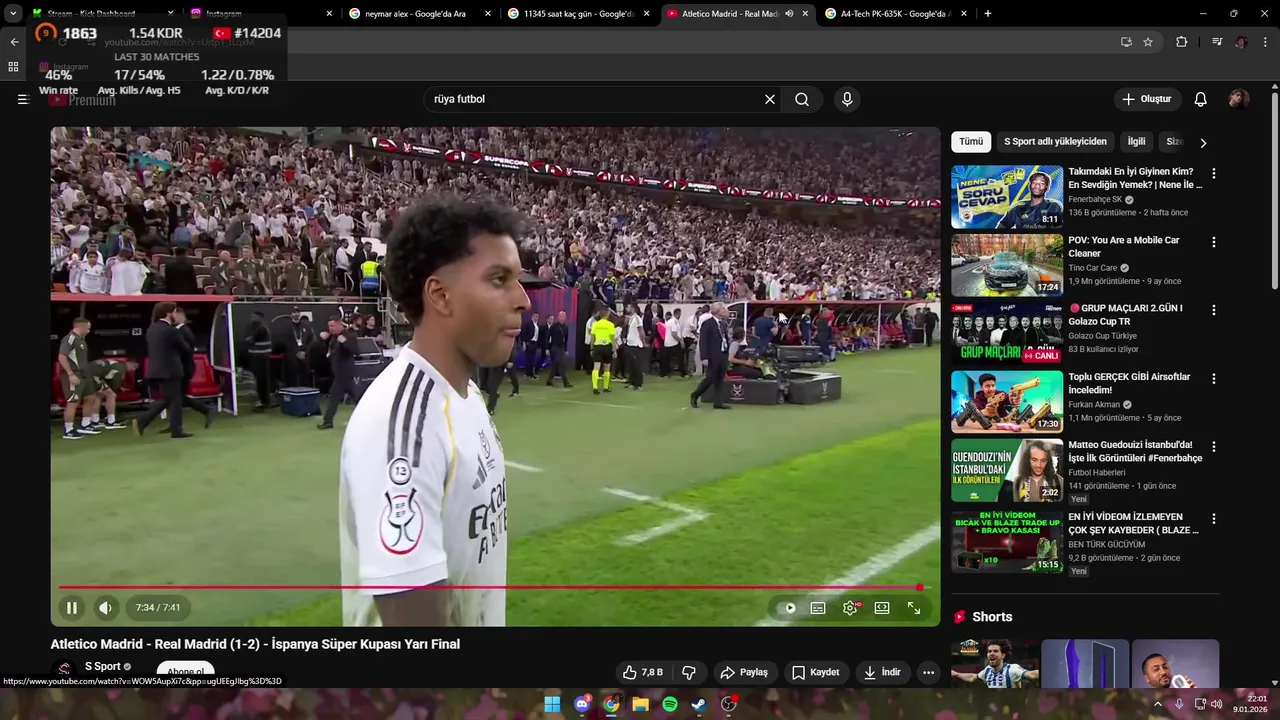Mute the video volume

click(x=105, y=608)
